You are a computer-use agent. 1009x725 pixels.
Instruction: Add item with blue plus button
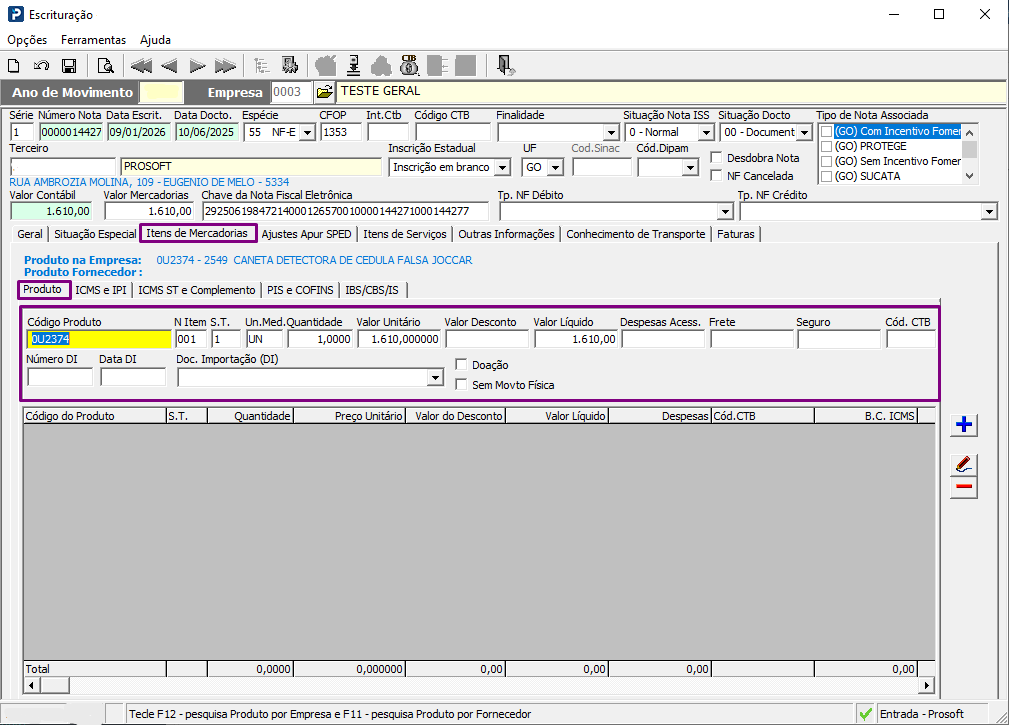tap(963, 425)
